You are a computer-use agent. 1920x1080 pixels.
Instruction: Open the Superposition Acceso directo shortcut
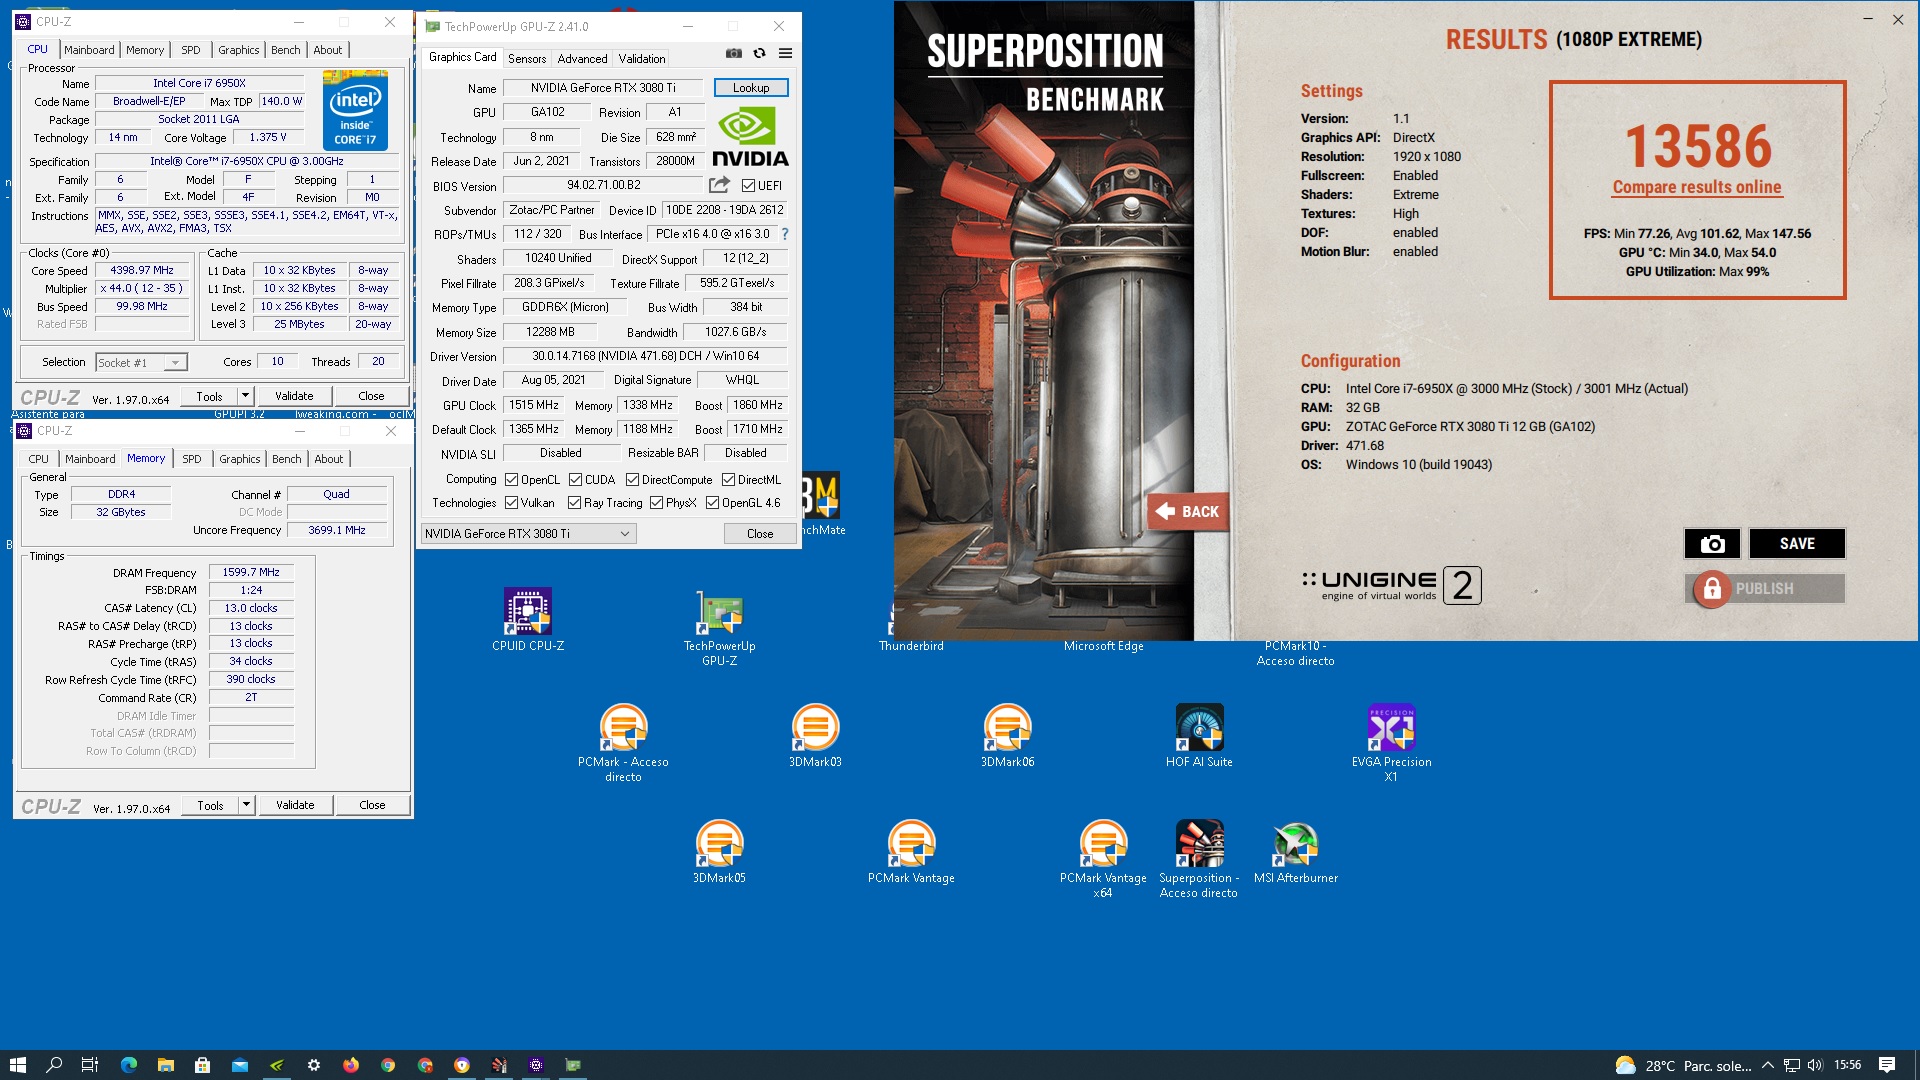tap(1199, 859)
